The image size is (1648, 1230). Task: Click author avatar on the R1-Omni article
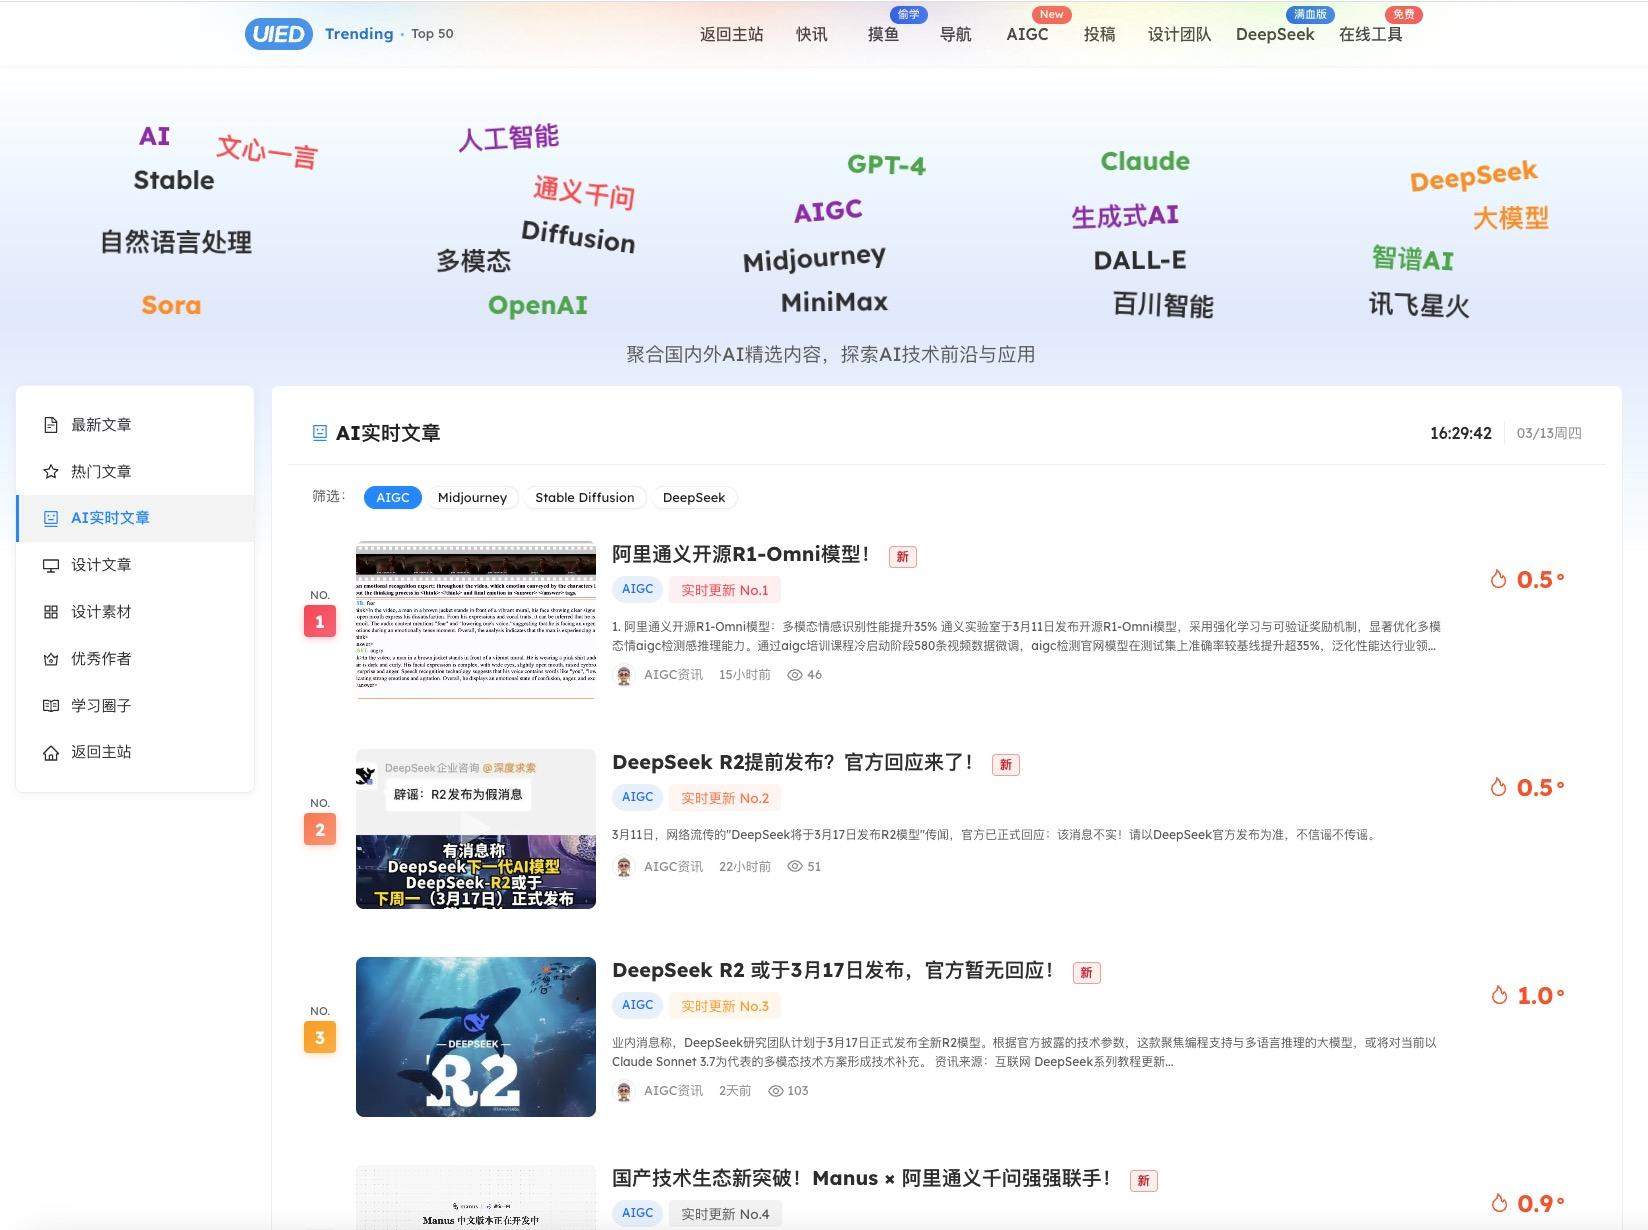pos(624,675)
